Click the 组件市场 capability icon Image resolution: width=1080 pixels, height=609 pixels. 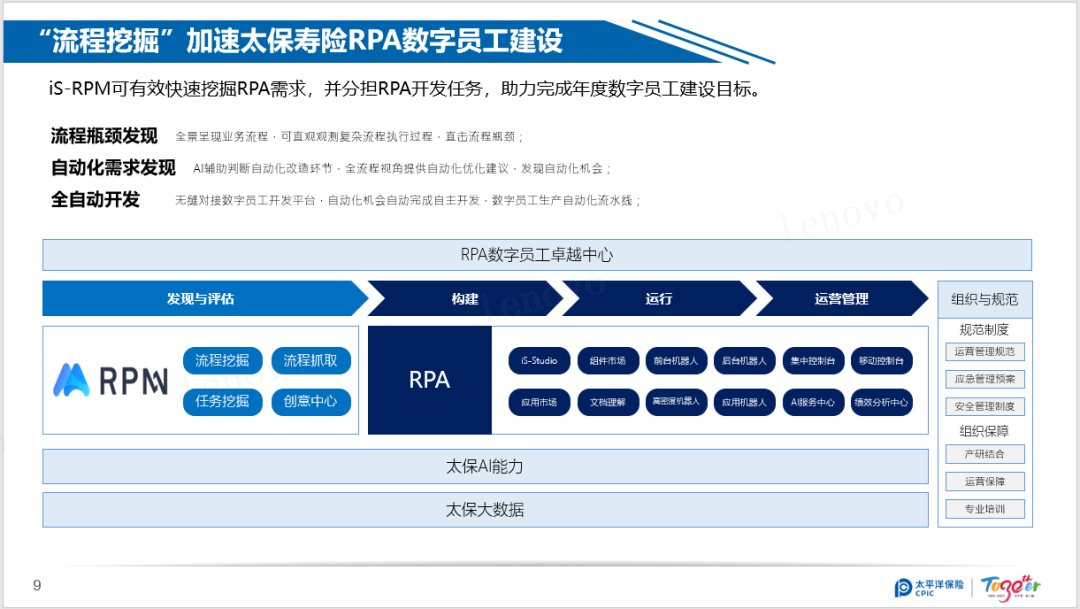[x=607, y=361]
